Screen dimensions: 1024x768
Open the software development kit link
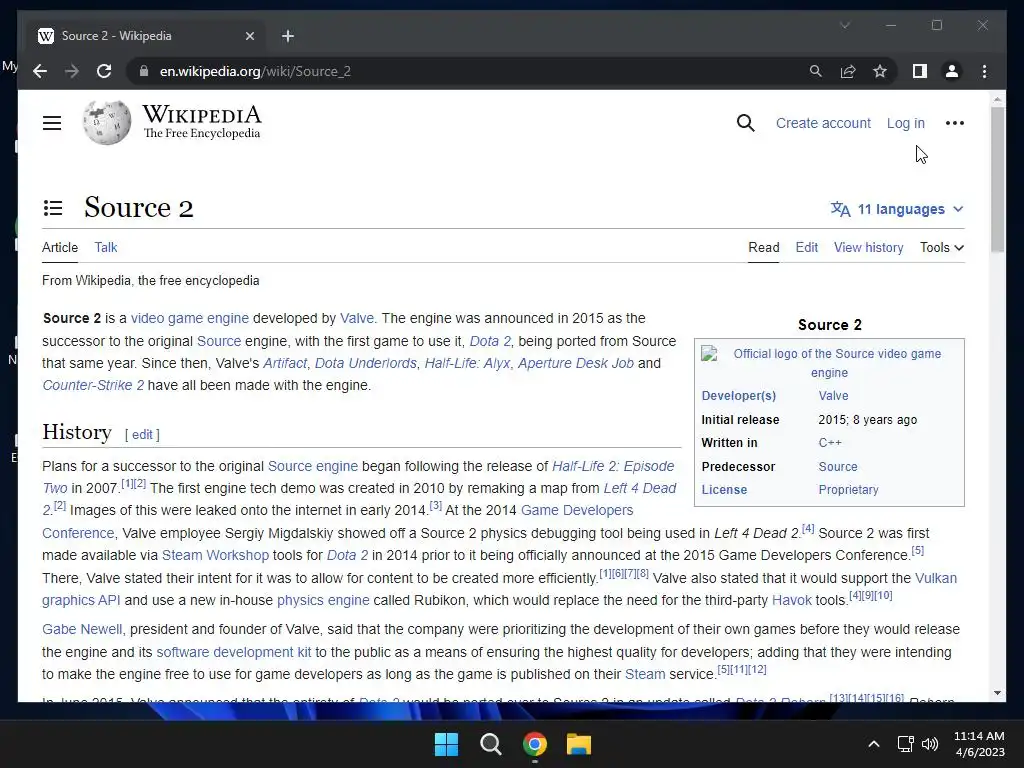click(234, 652)
